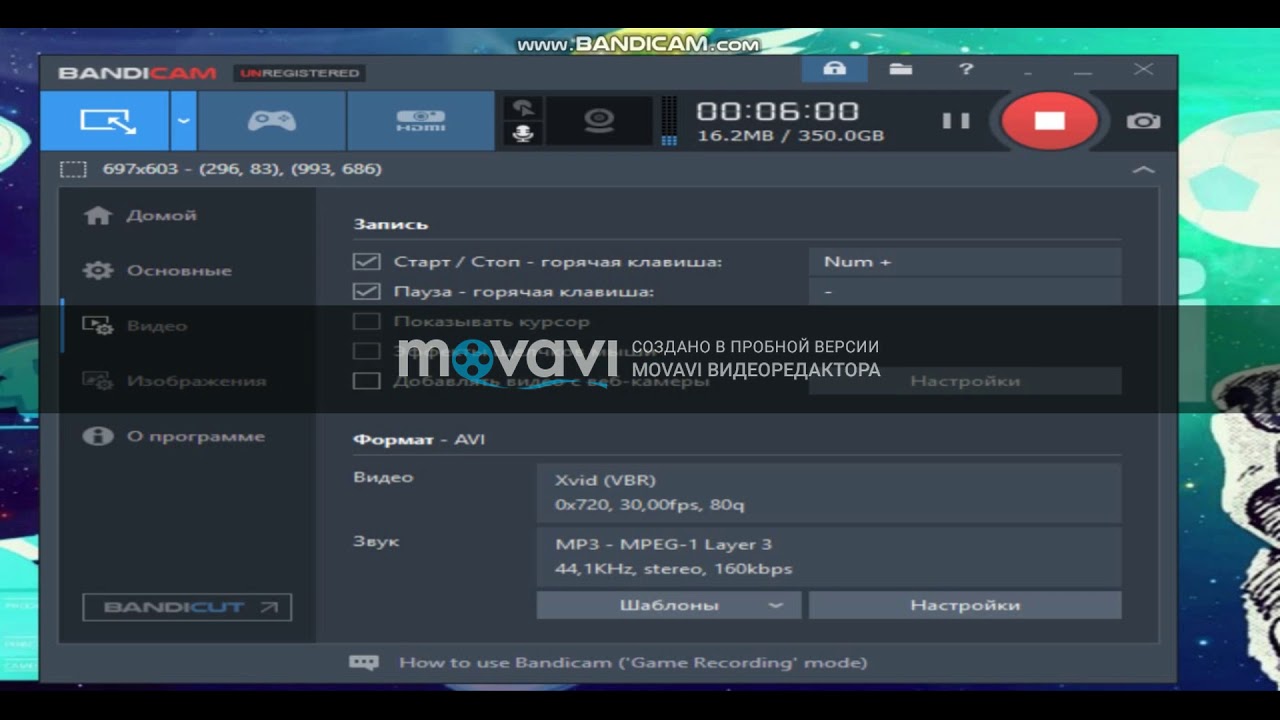Toggle the Пауза hotkey checkbox
The height and width of the screenshot is (720, 1280).
tap(367, 292)
